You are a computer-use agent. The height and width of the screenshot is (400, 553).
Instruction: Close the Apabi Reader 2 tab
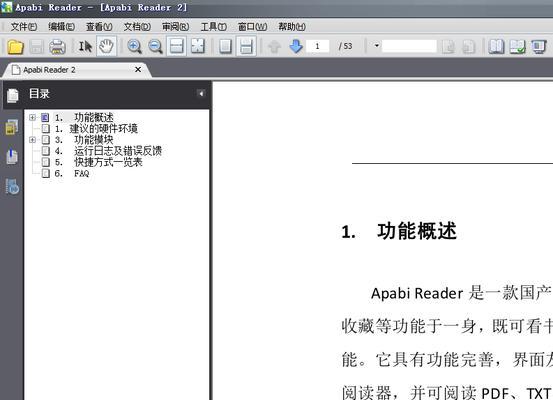(x=138, y=69)
